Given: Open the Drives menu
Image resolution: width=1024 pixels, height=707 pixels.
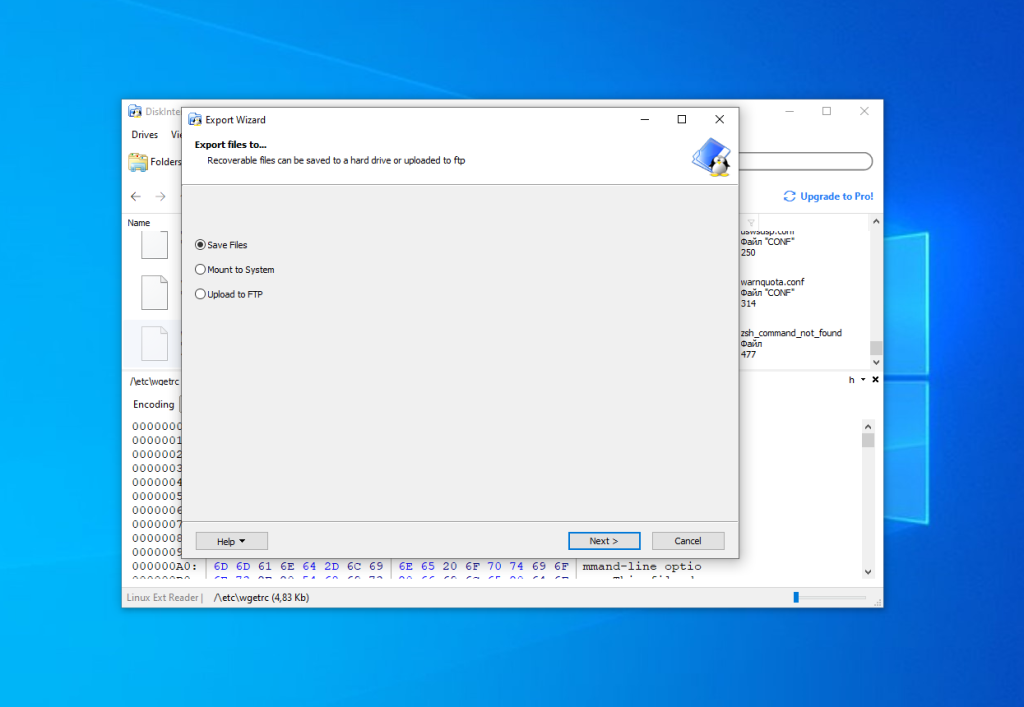Looking at the screenshot, I should [145, 135].
